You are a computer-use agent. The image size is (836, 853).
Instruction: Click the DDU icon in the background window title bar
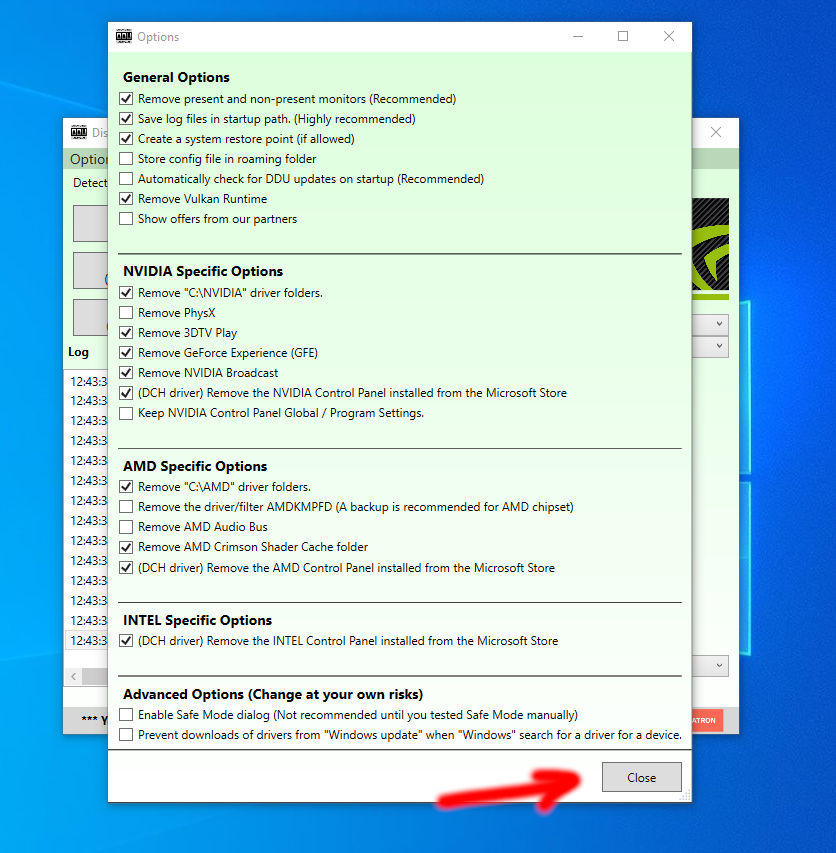[x=79, y=132]
